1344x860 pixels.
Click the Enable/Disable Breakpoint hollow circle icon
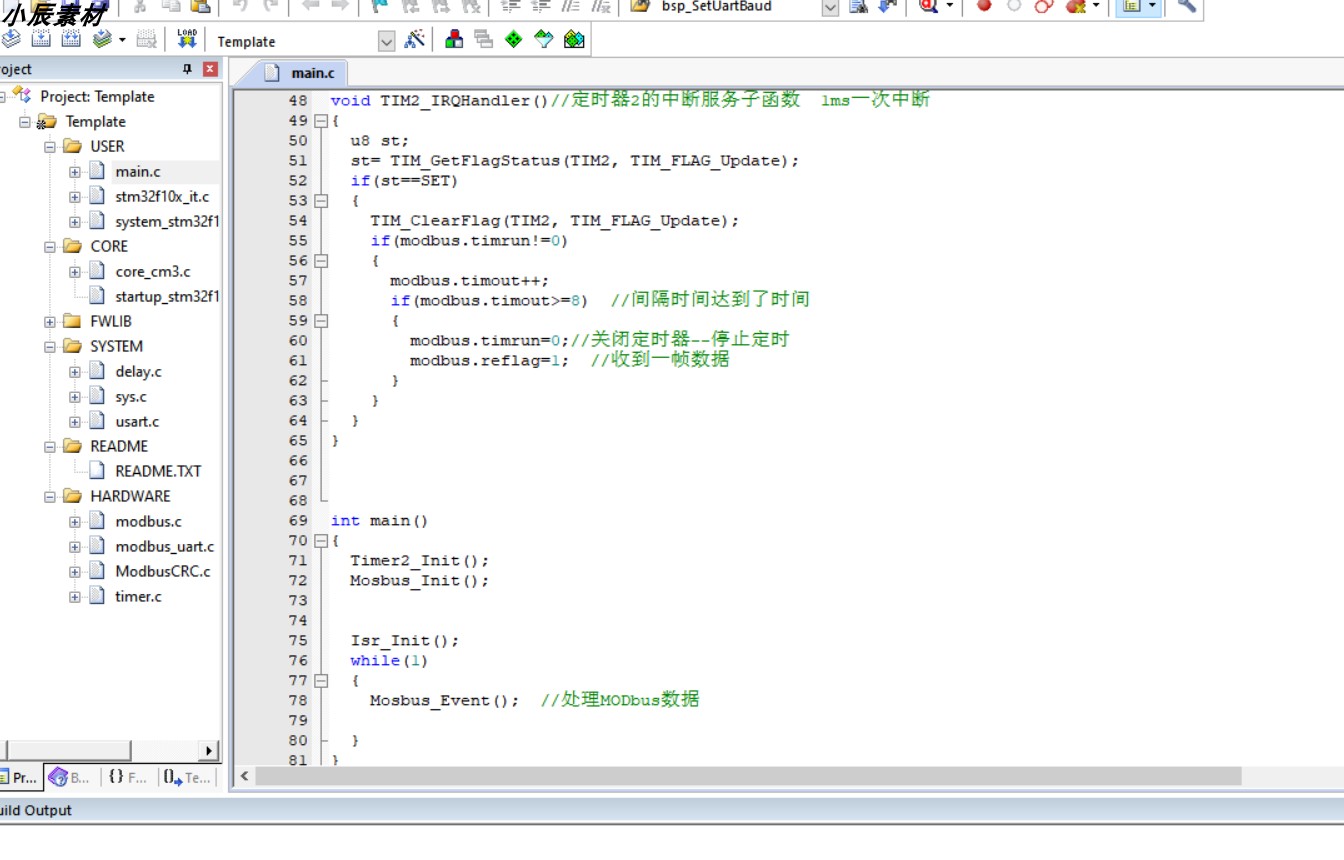click(1014, 5)
